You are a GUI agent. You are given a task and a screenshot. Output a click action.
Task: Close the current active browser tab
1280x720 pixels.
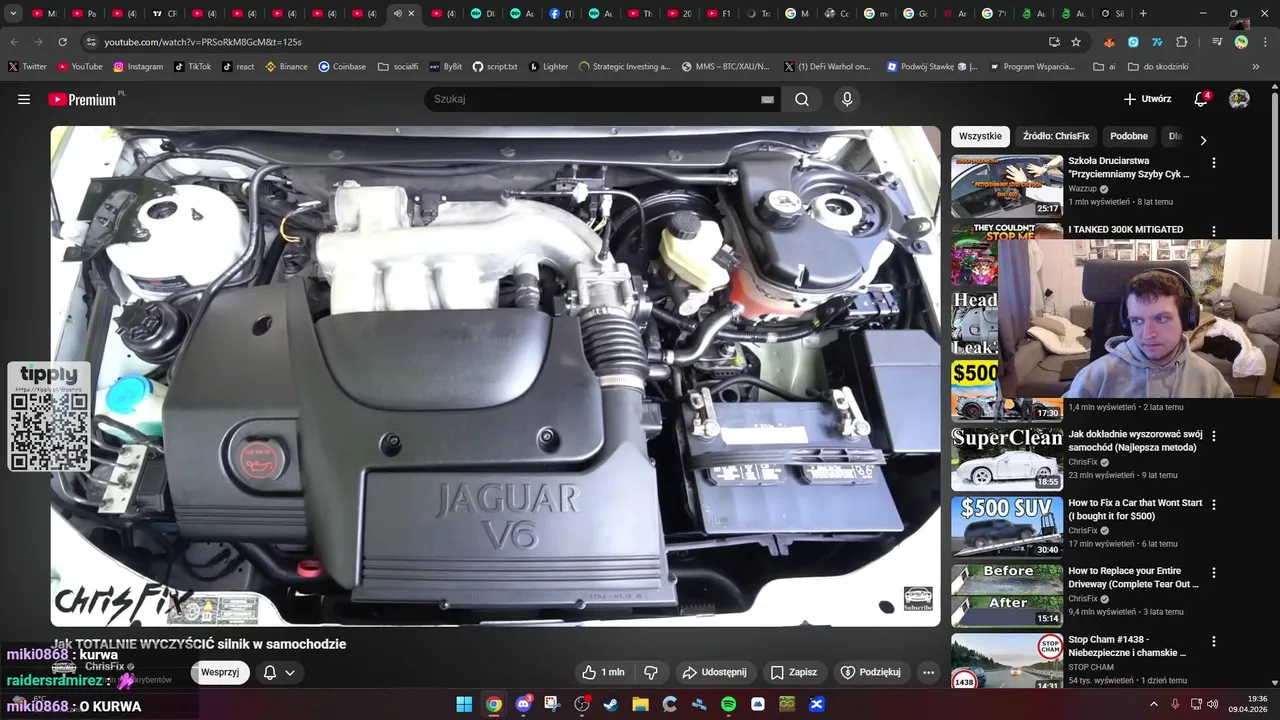click(x=411, y=14)
